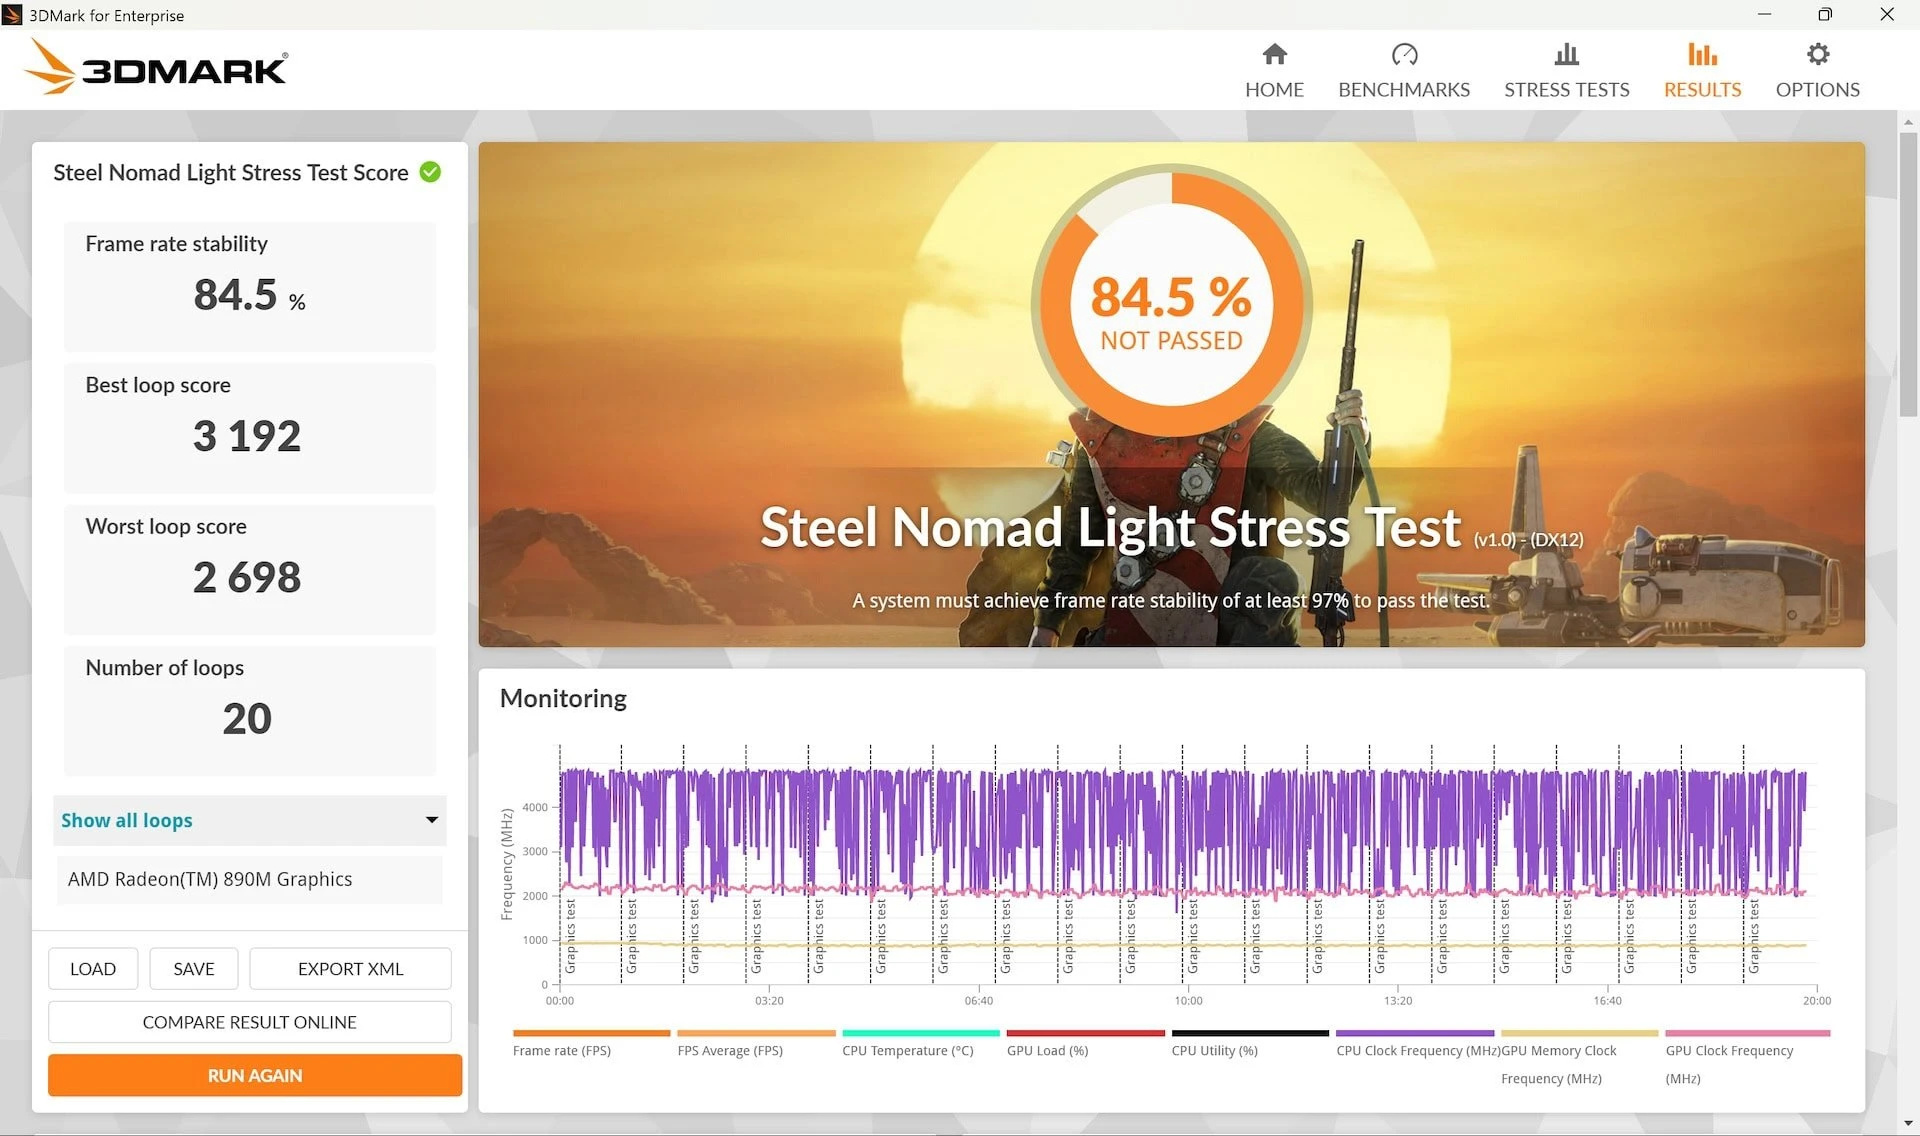The image size is (1920, 1136).
Task: Click the Options gear icon
Action: [1817, 54]
